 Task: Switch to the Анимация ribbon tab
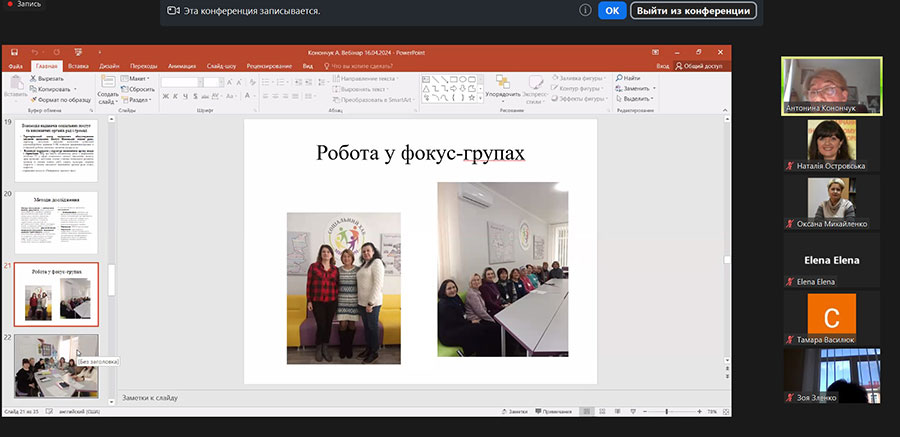click(x=182, y=65)
